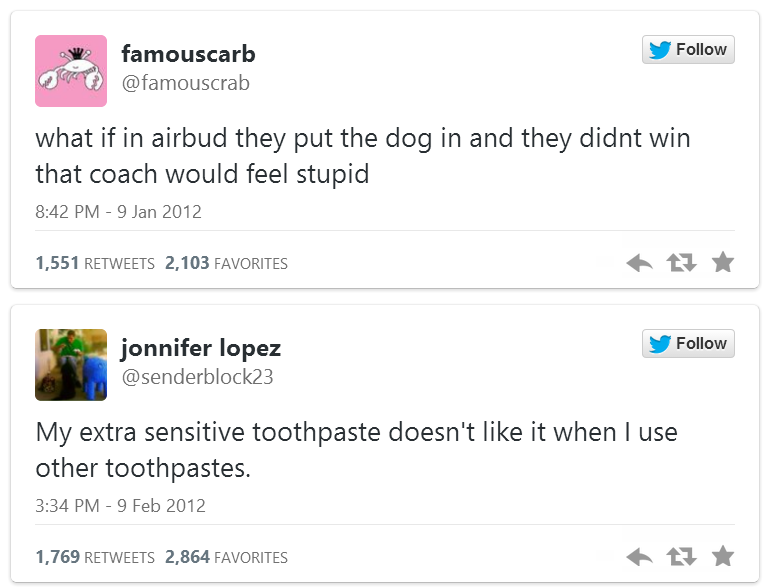
Task: View the 1,551 retweets list
Action: pos(95,264)
